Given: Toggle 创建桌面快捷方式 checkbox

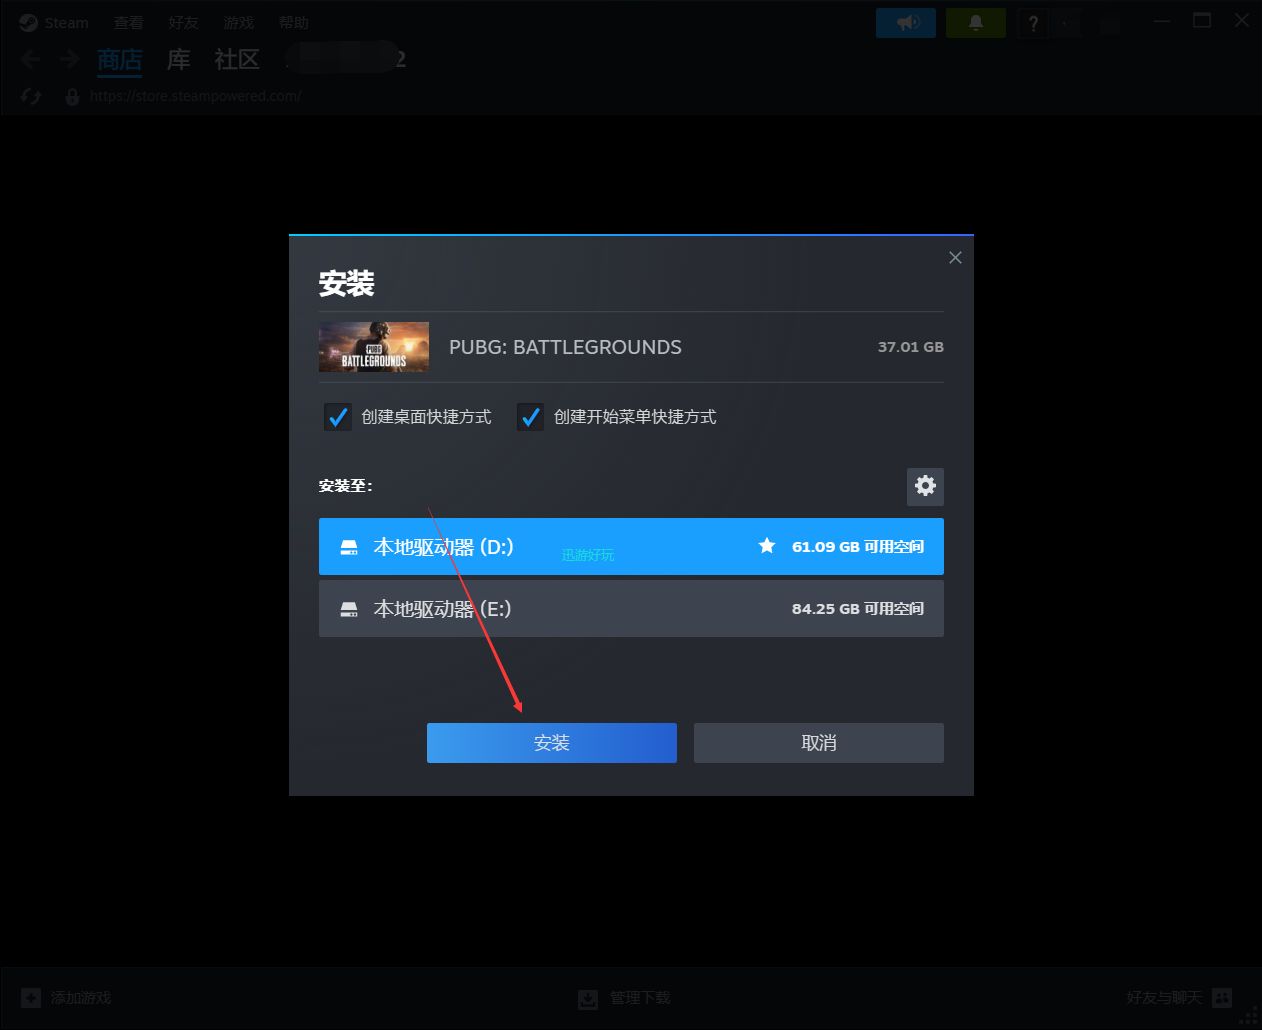Looking at the screenshot, I should coord(338,417).
